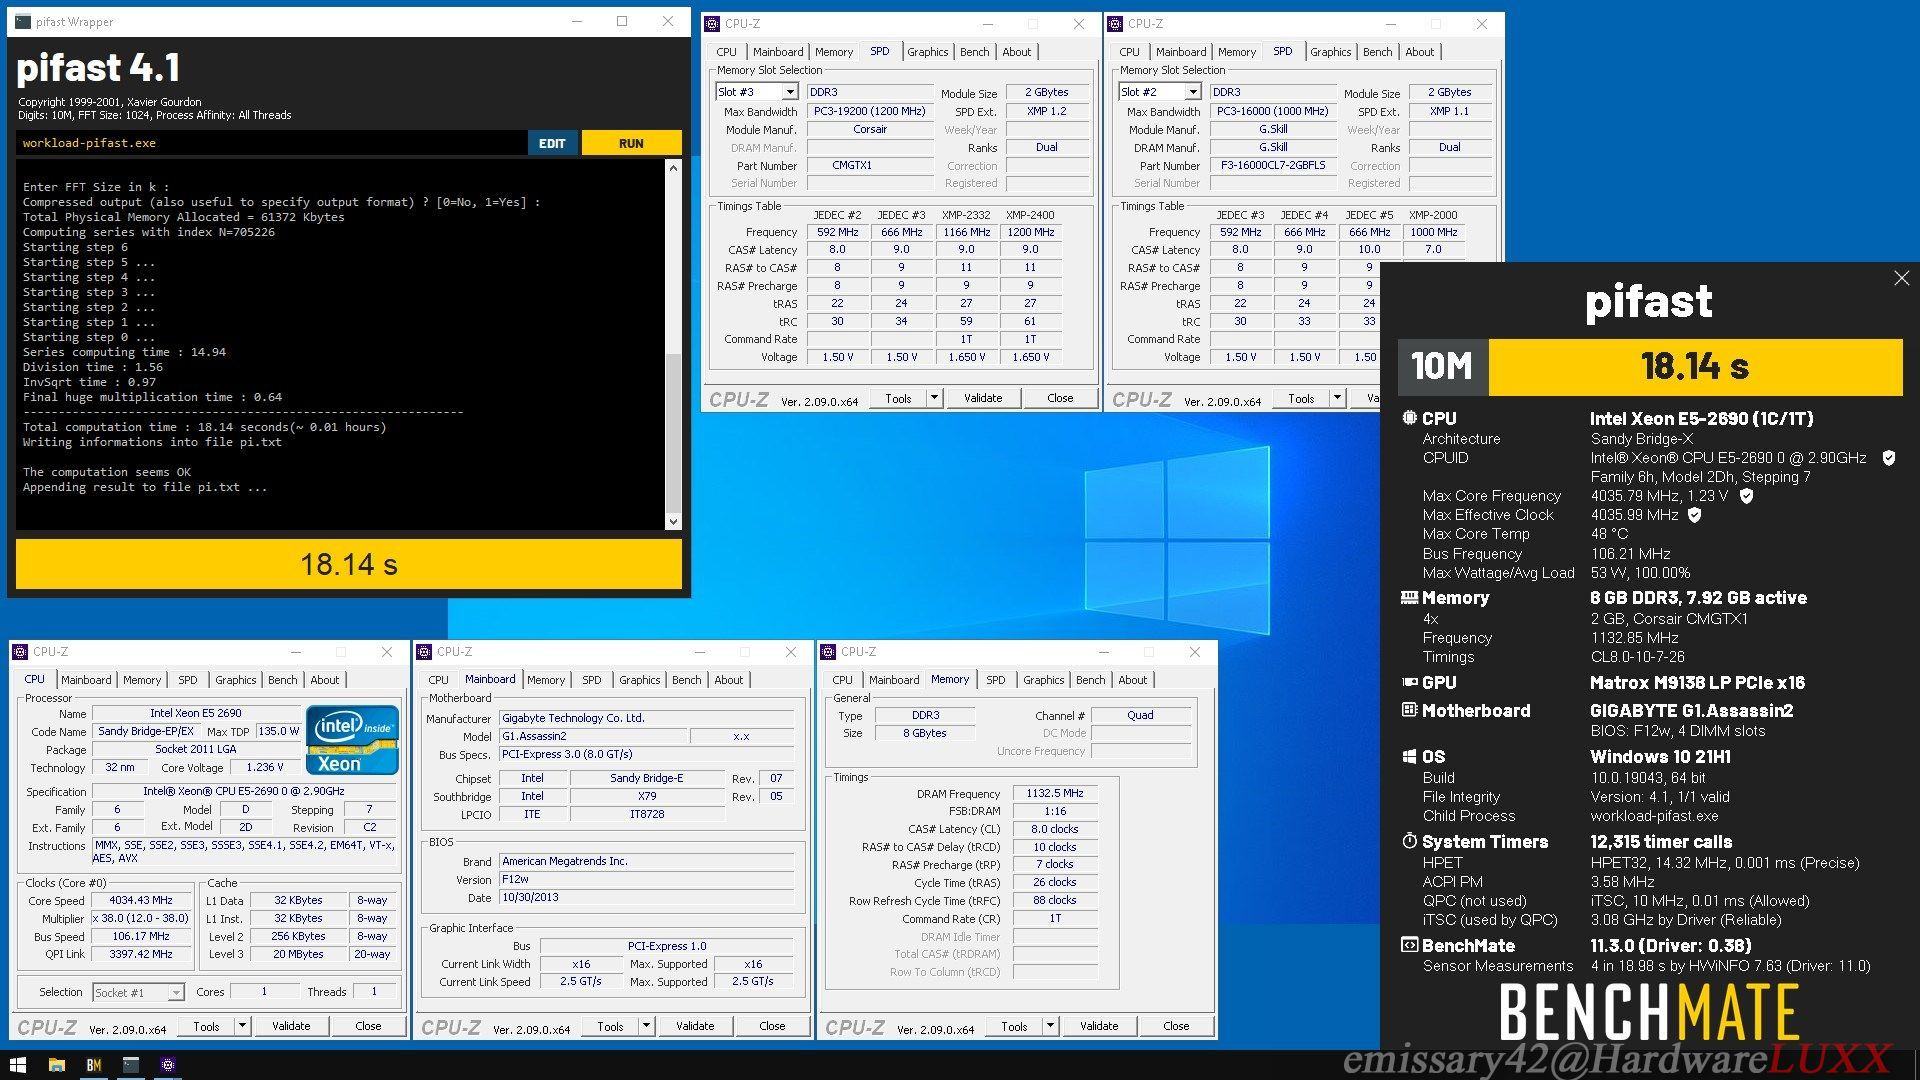Click DRAM Frequency value 1132.5 MHz
This screenshot has height=1080, width=1920.
click(x=1055, y=793)
